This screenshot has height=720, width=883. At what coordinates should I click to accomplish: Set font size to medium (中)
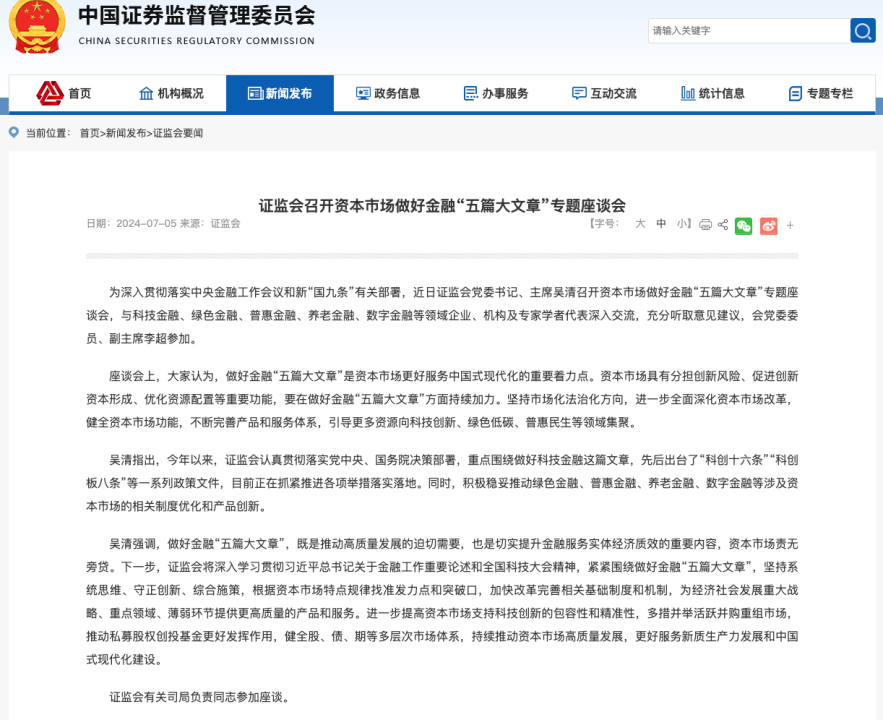click(x=661, y=224)
